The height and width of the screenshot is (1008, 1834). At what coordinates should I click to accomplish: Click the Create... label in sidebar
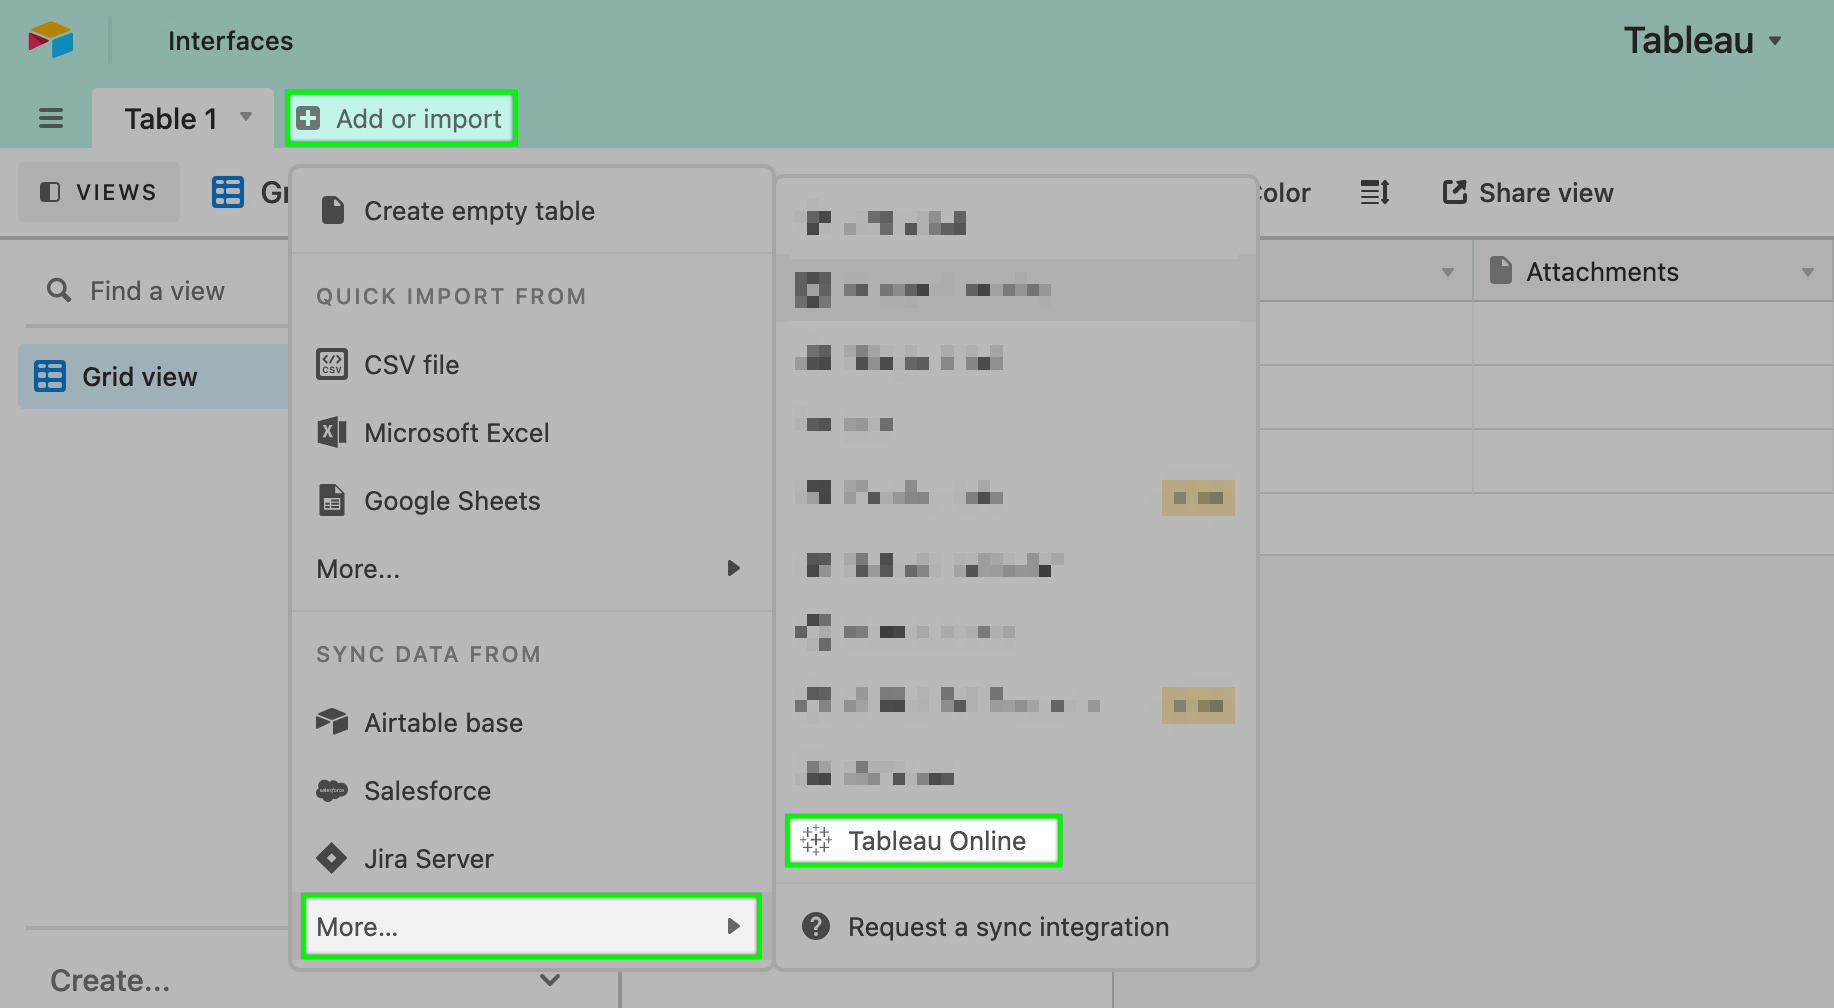click(110, 980)
